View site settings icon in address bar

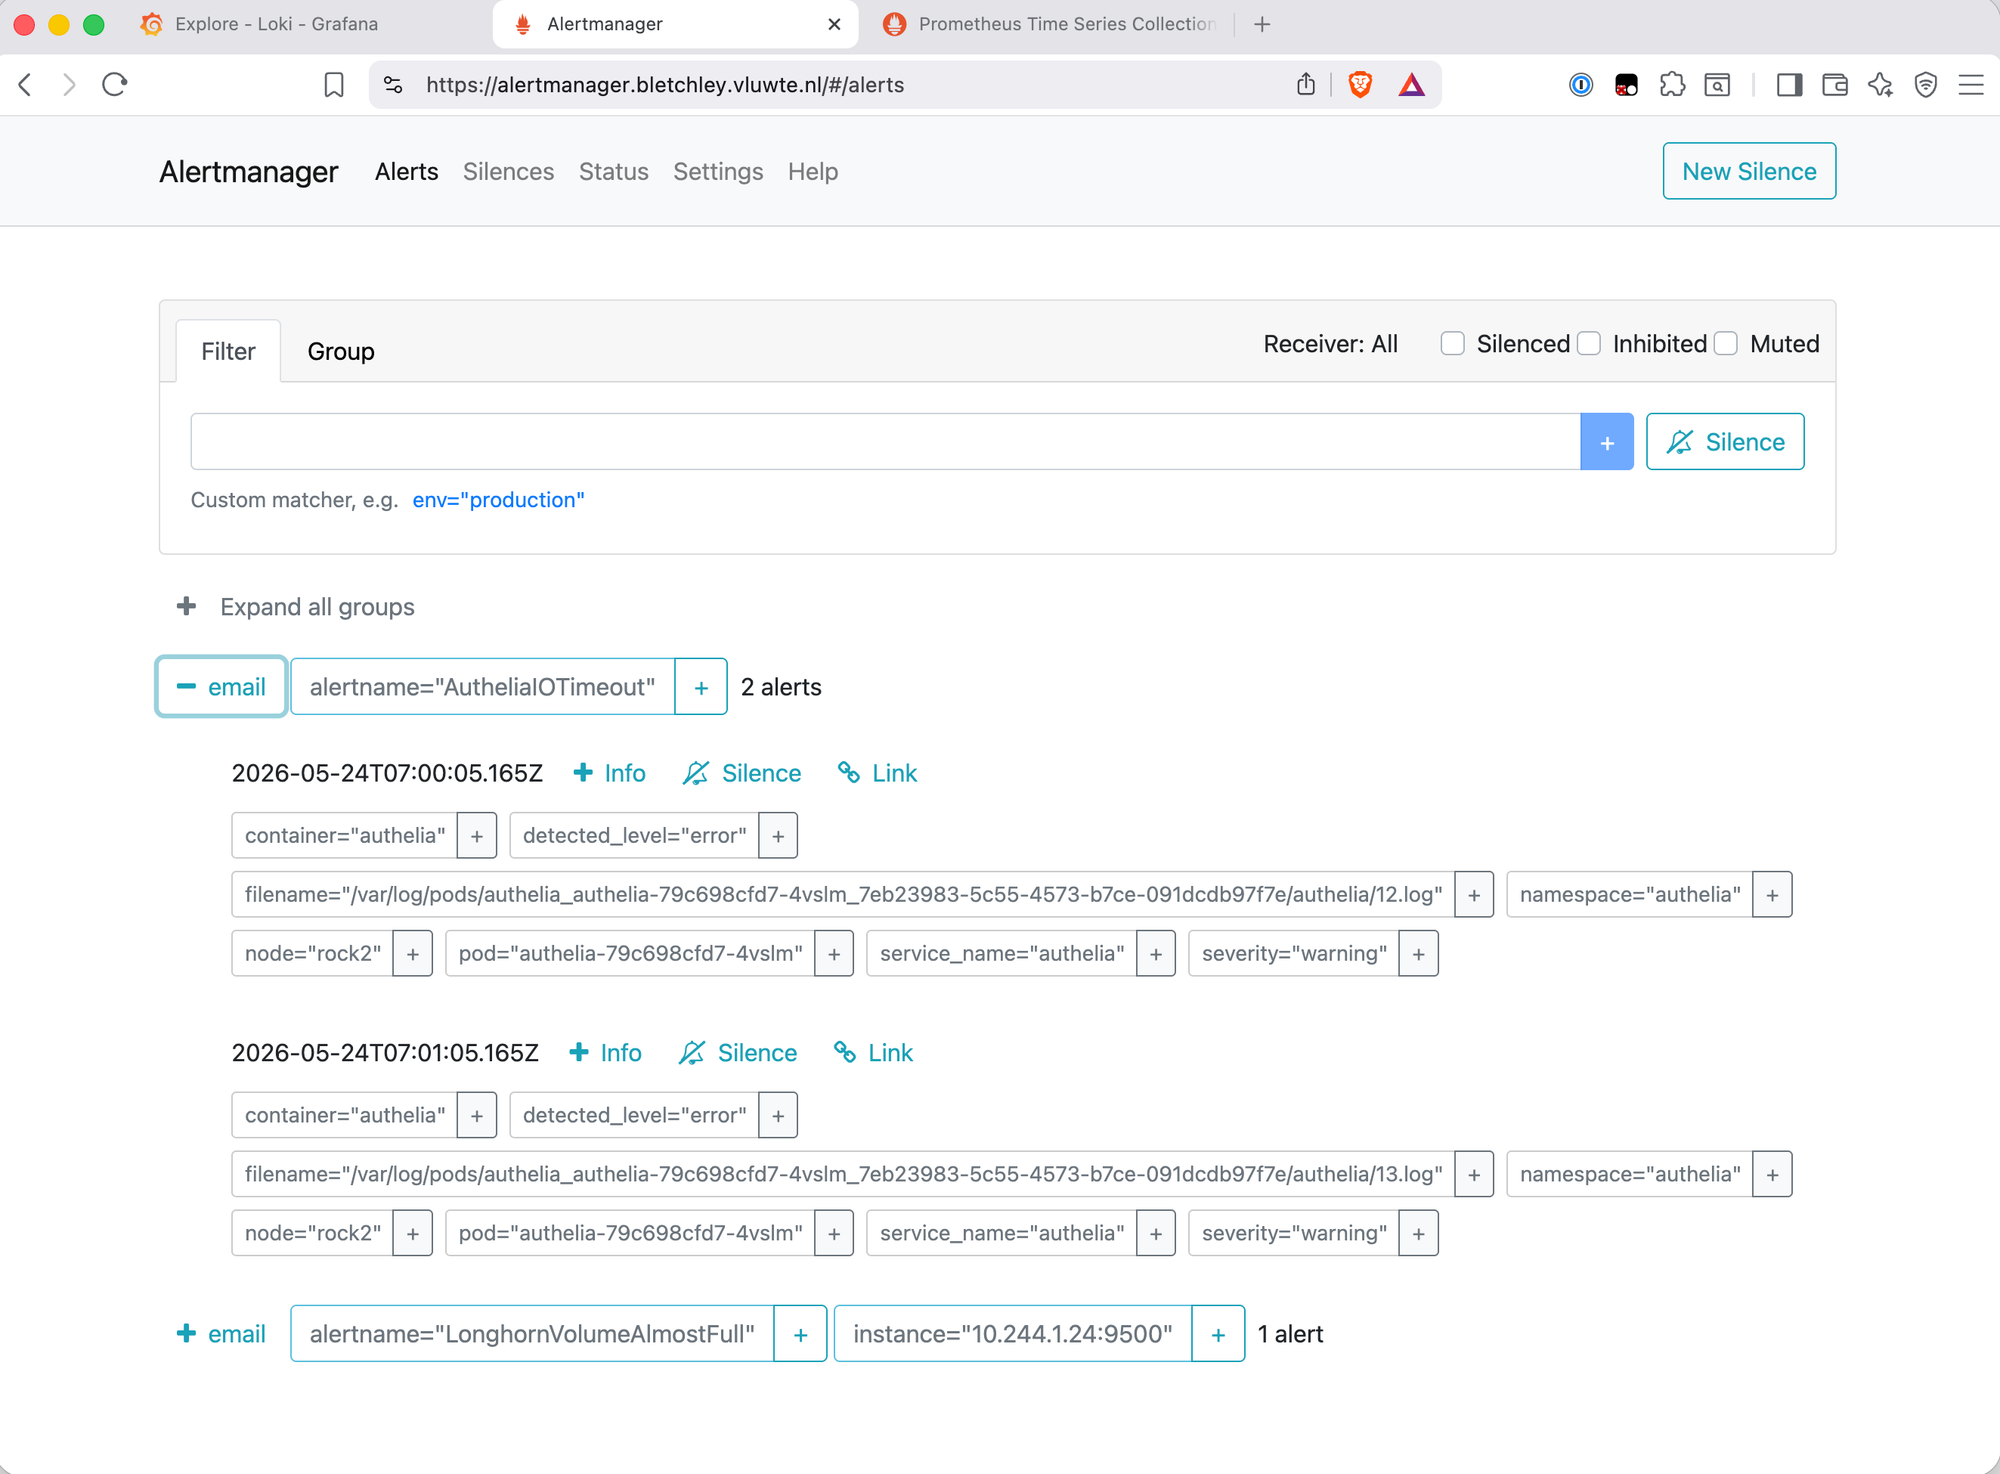click(x=393, y=85)
